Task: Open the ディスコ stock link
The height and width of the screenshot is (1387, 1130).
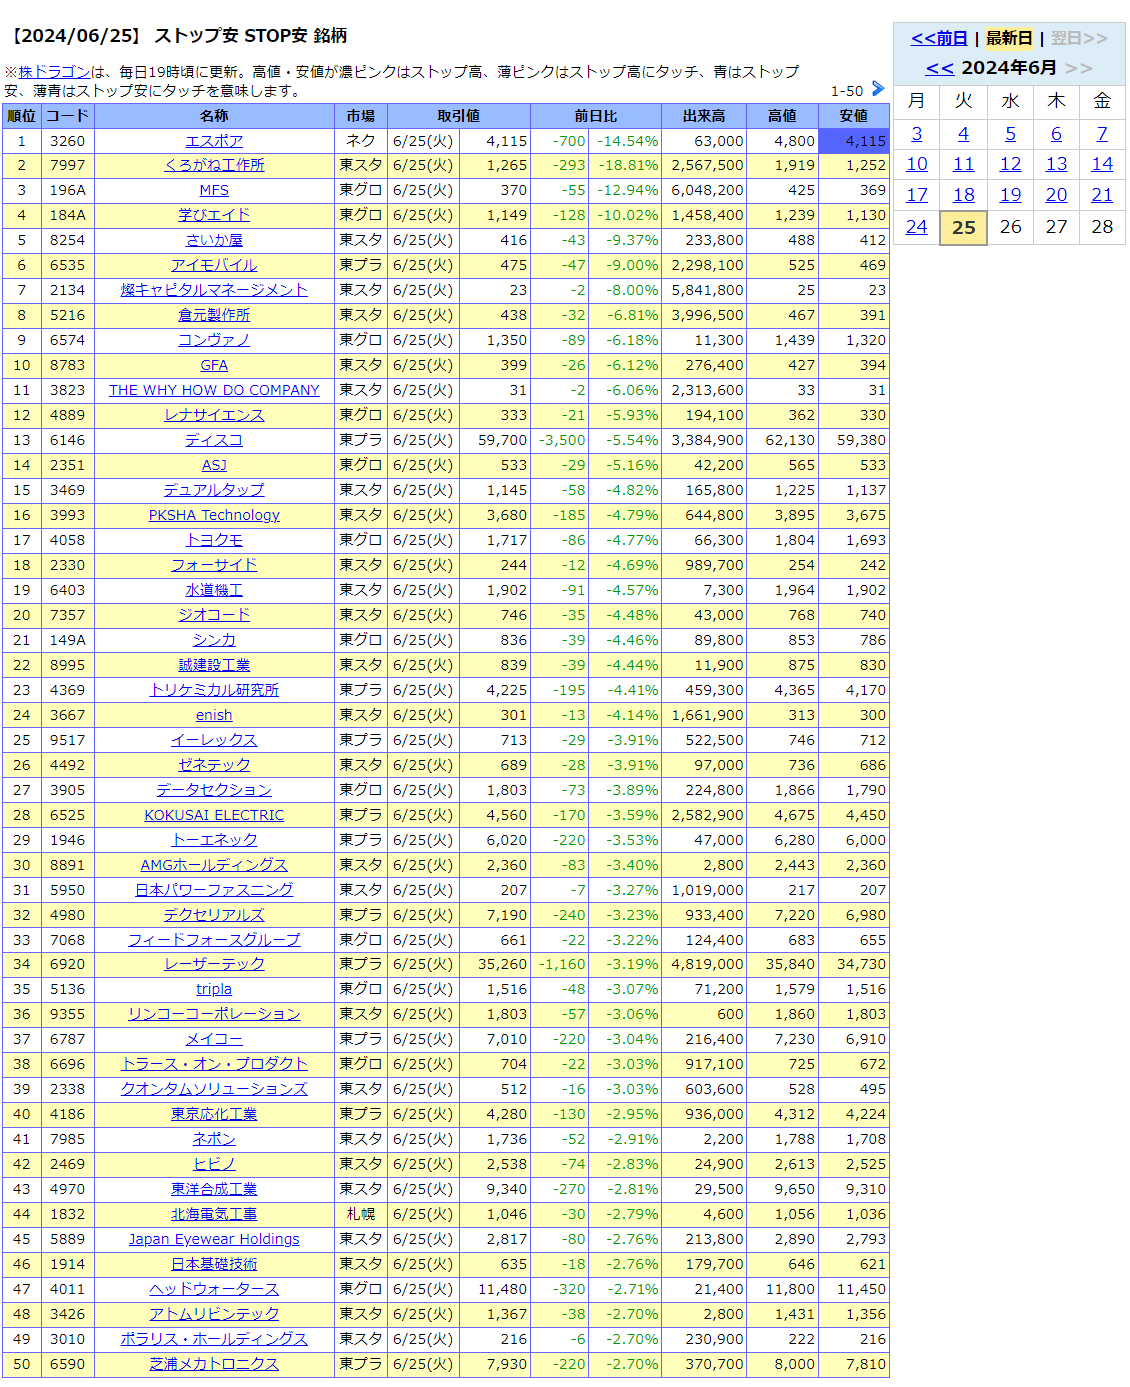Action: tap(214, 440)
